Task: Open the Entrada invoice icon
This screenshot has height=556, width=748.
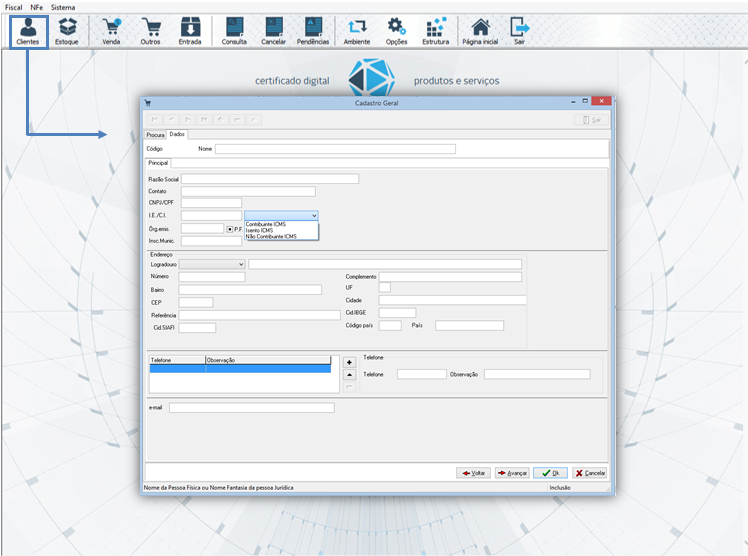Action: (x=190, y=31)
